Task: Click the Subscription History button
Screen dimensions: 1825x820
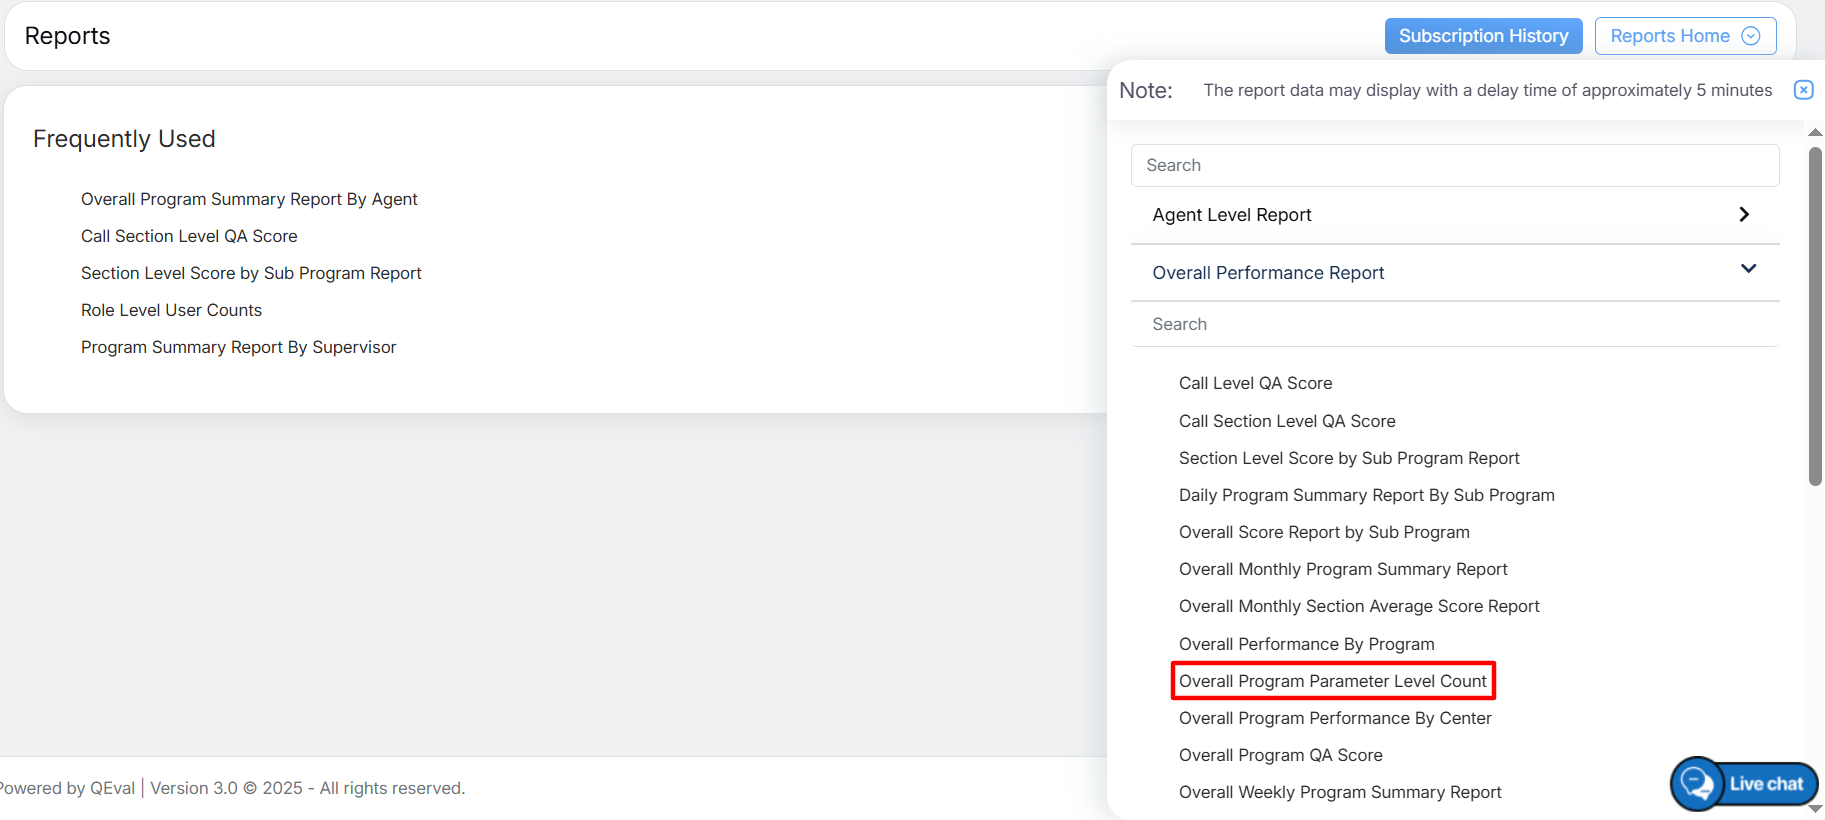Action: click(x=1482, y=36)
